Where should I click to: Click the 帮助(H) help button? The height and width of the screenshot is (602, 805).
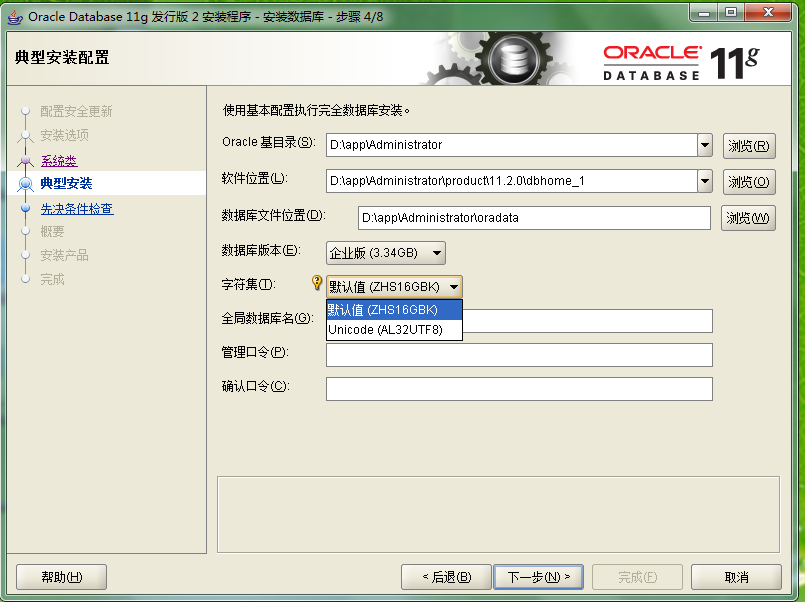pos(62,577)
